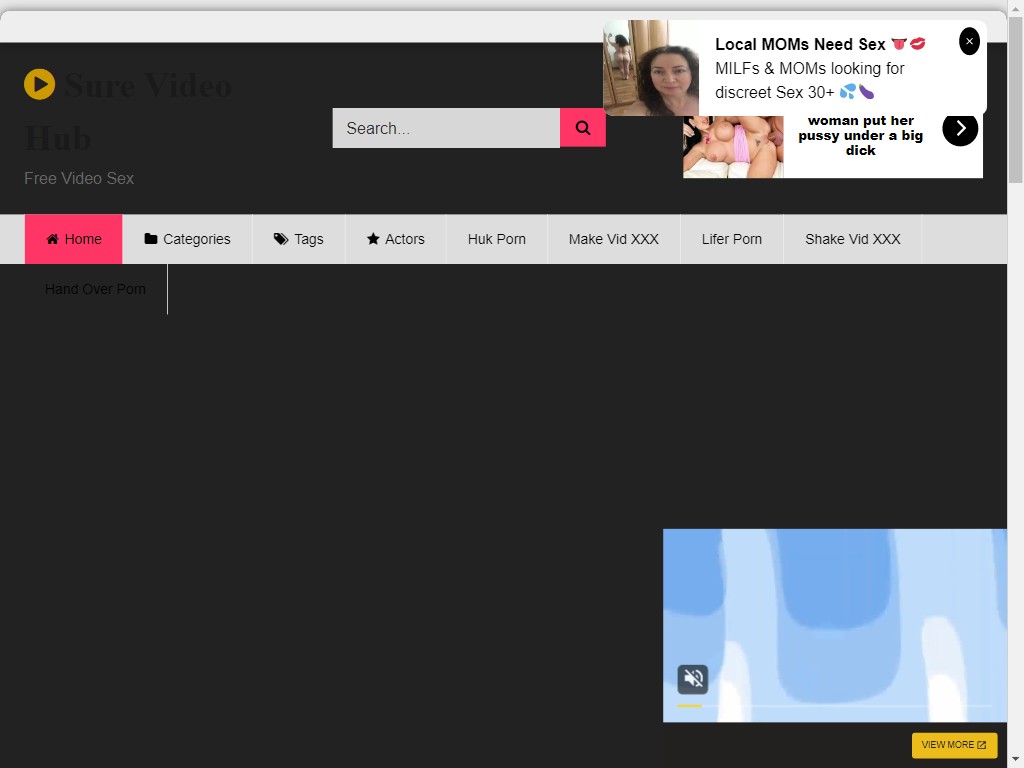Click the round arrow on the banner ad
The width and height of the screenshot is (1024, 768).
[960, 128]
